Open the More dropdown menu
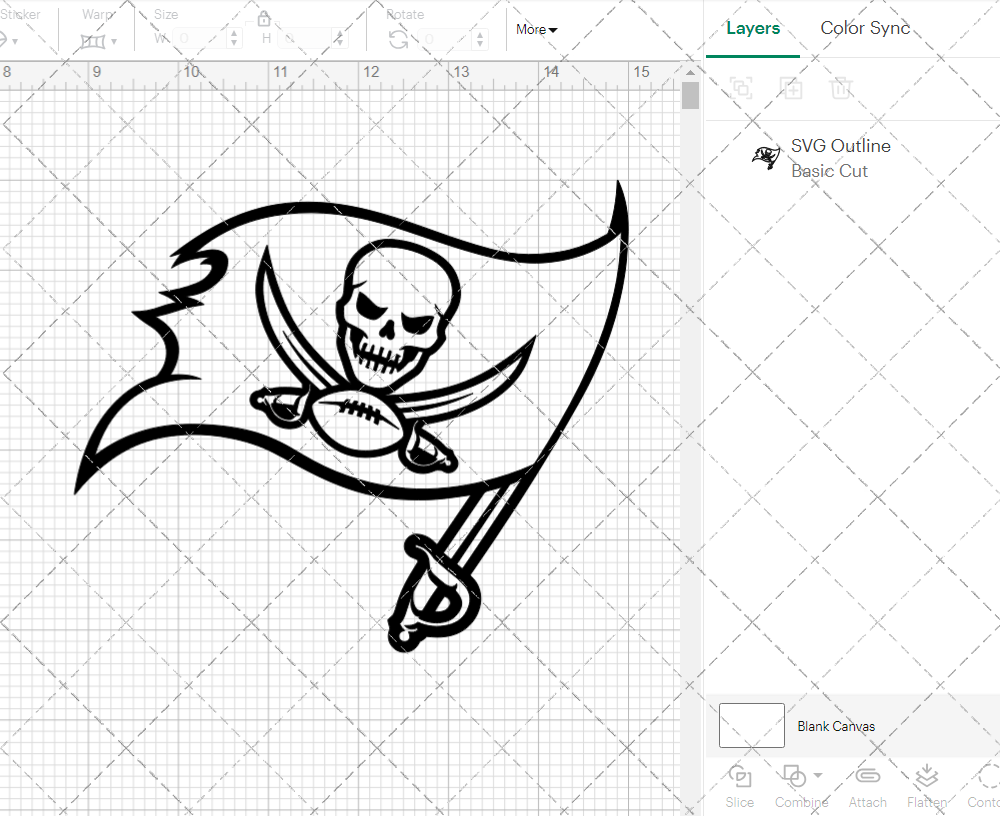 (x=536, y=29)
